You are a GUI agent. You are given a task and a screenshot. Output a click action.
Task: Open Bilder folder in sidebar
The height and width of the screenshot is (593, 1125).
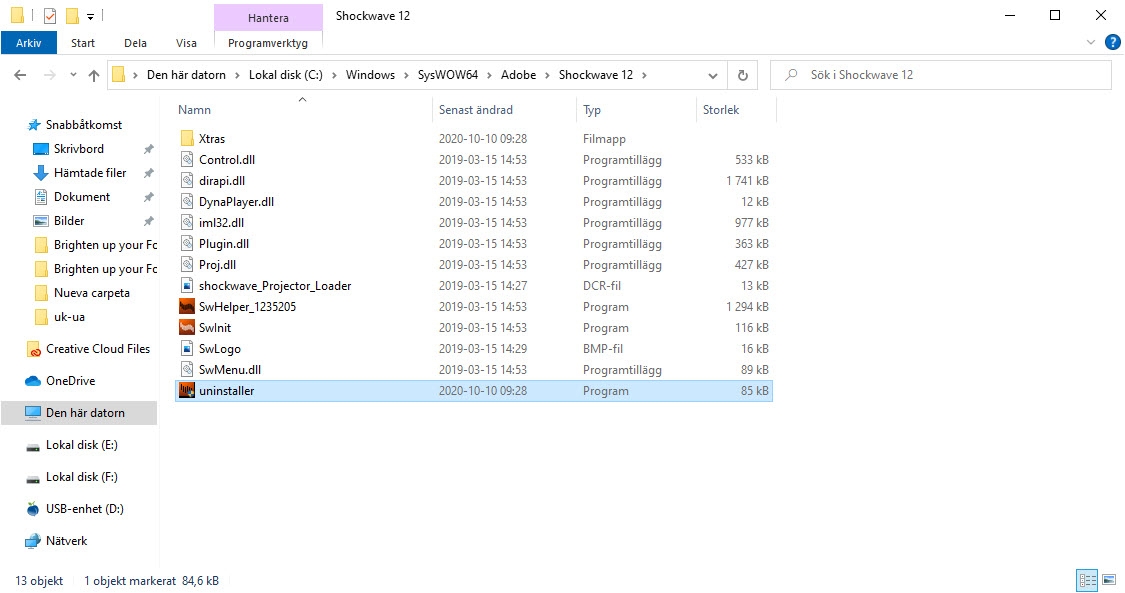pyautogui.click(x=60, y=221)
